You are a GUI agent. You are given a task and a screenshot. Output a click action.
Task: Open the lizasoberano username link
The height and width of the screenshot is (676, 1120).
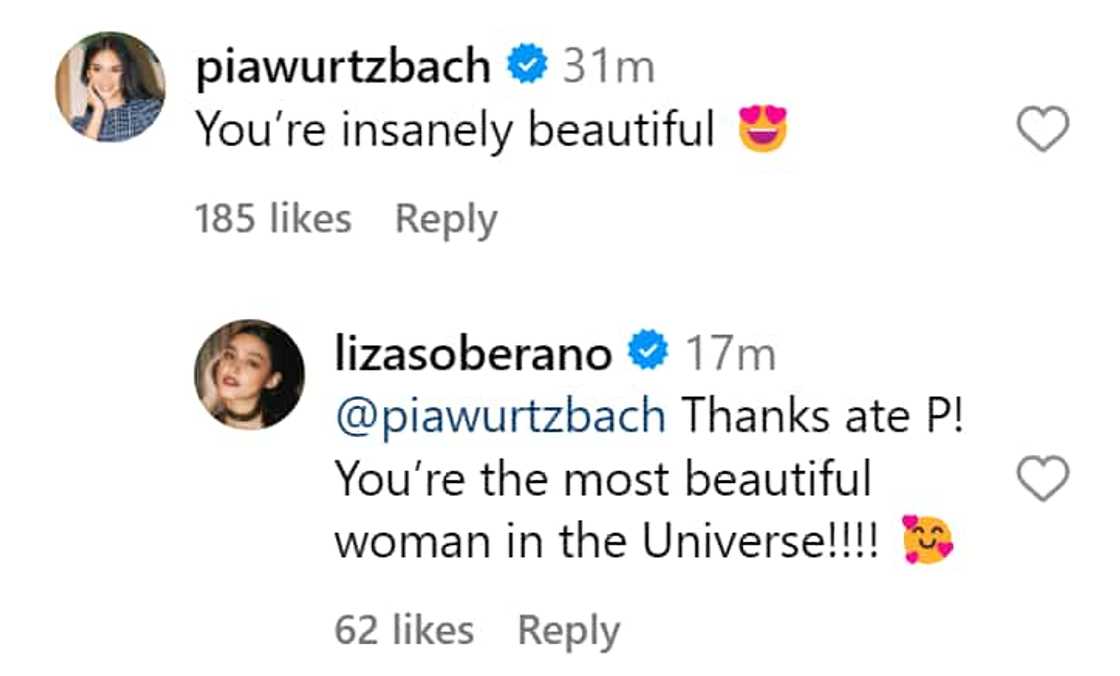[473, 354]
